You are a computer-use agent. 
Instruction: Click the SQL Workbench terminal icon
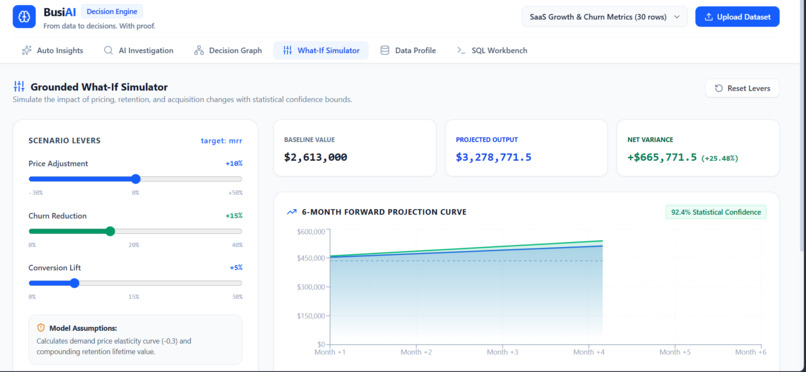(461, 50)
